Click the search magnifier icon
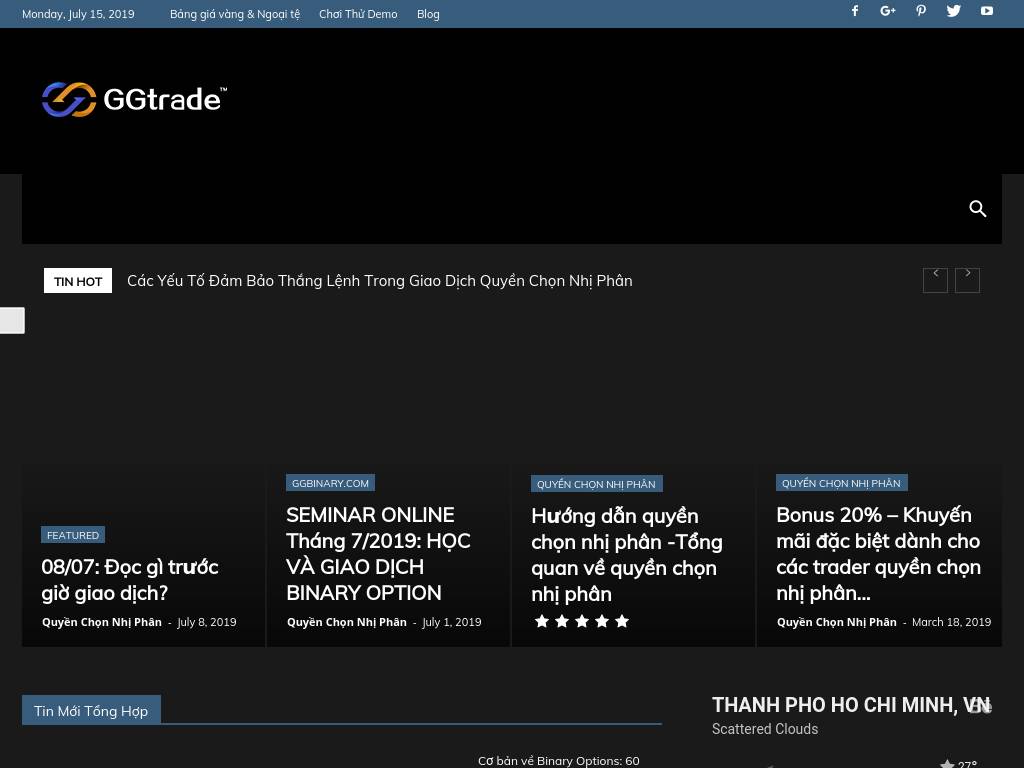 [x=978, y=209]
